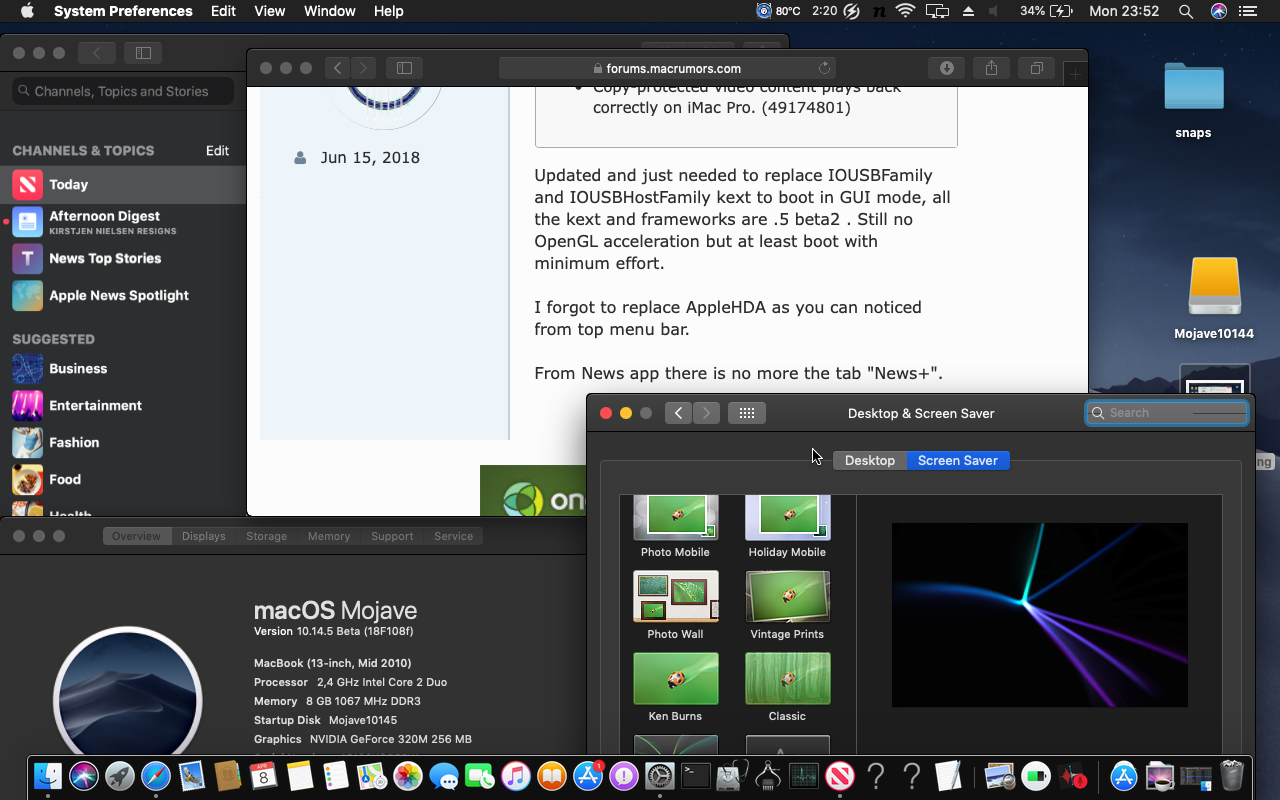Show all preferences grid button

coord(747,413)
